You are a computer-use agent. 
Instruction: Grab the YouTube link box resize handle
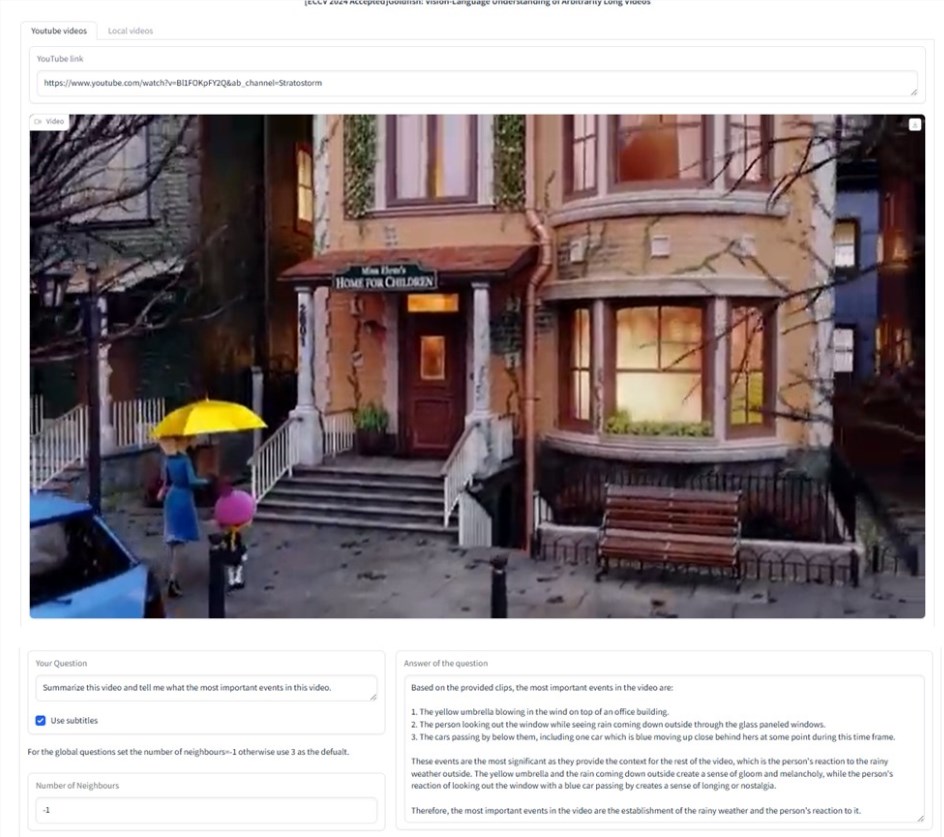[x=913, y=92]
